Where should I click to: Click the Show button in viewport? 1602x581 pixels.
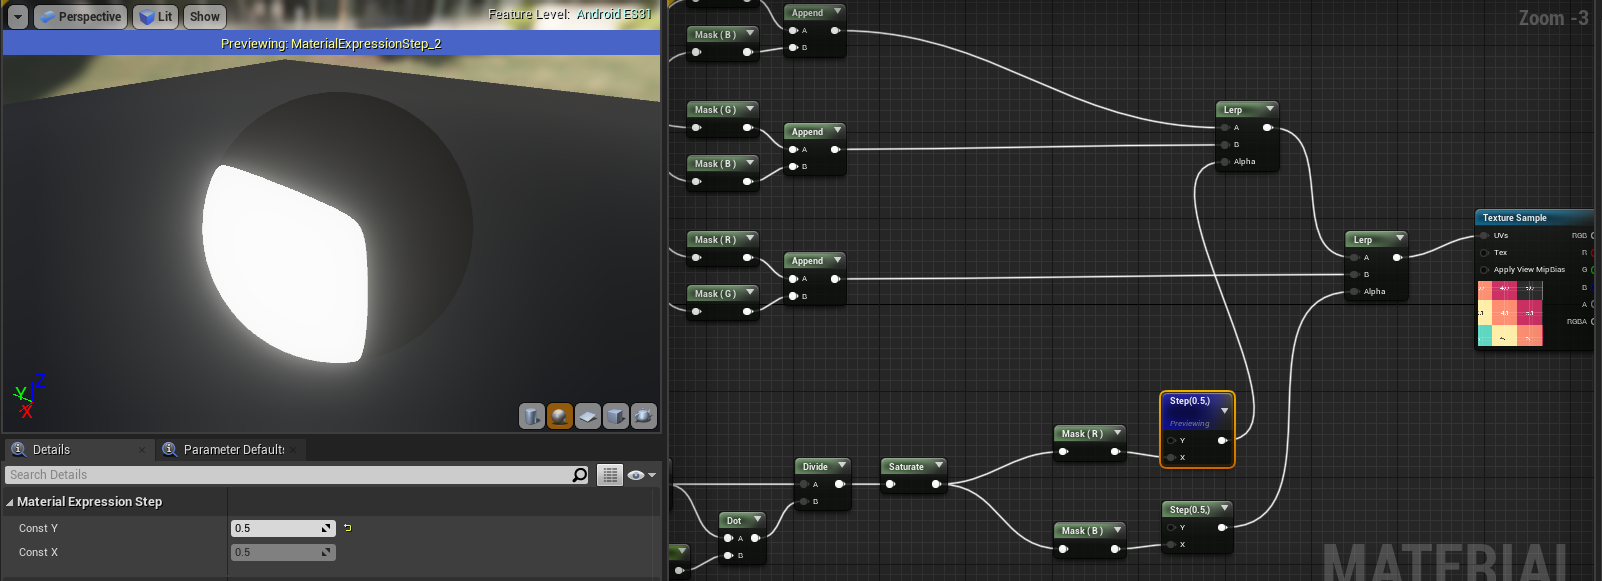[204, 17]
